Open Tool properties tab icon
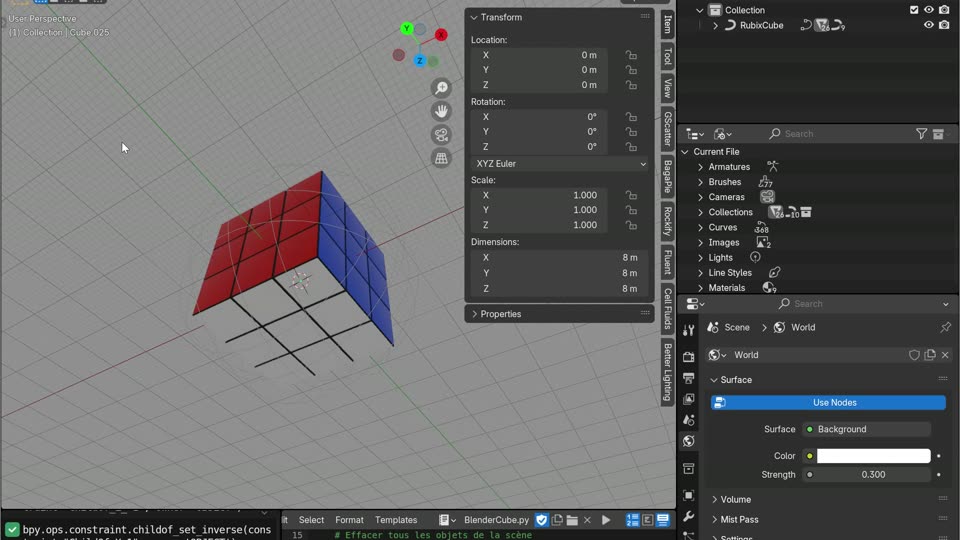960x540 pixels. point(689,330)
